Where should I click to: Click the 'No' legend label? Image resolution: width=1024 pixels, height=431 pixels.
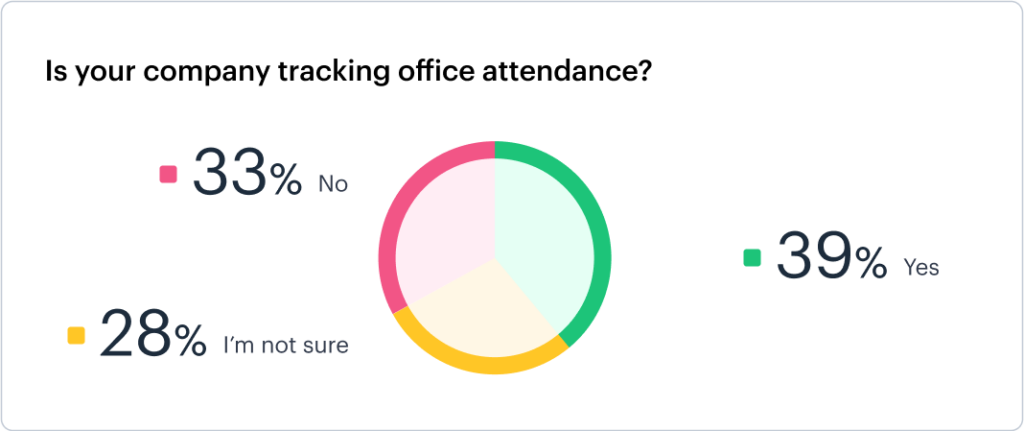point(333,185)
